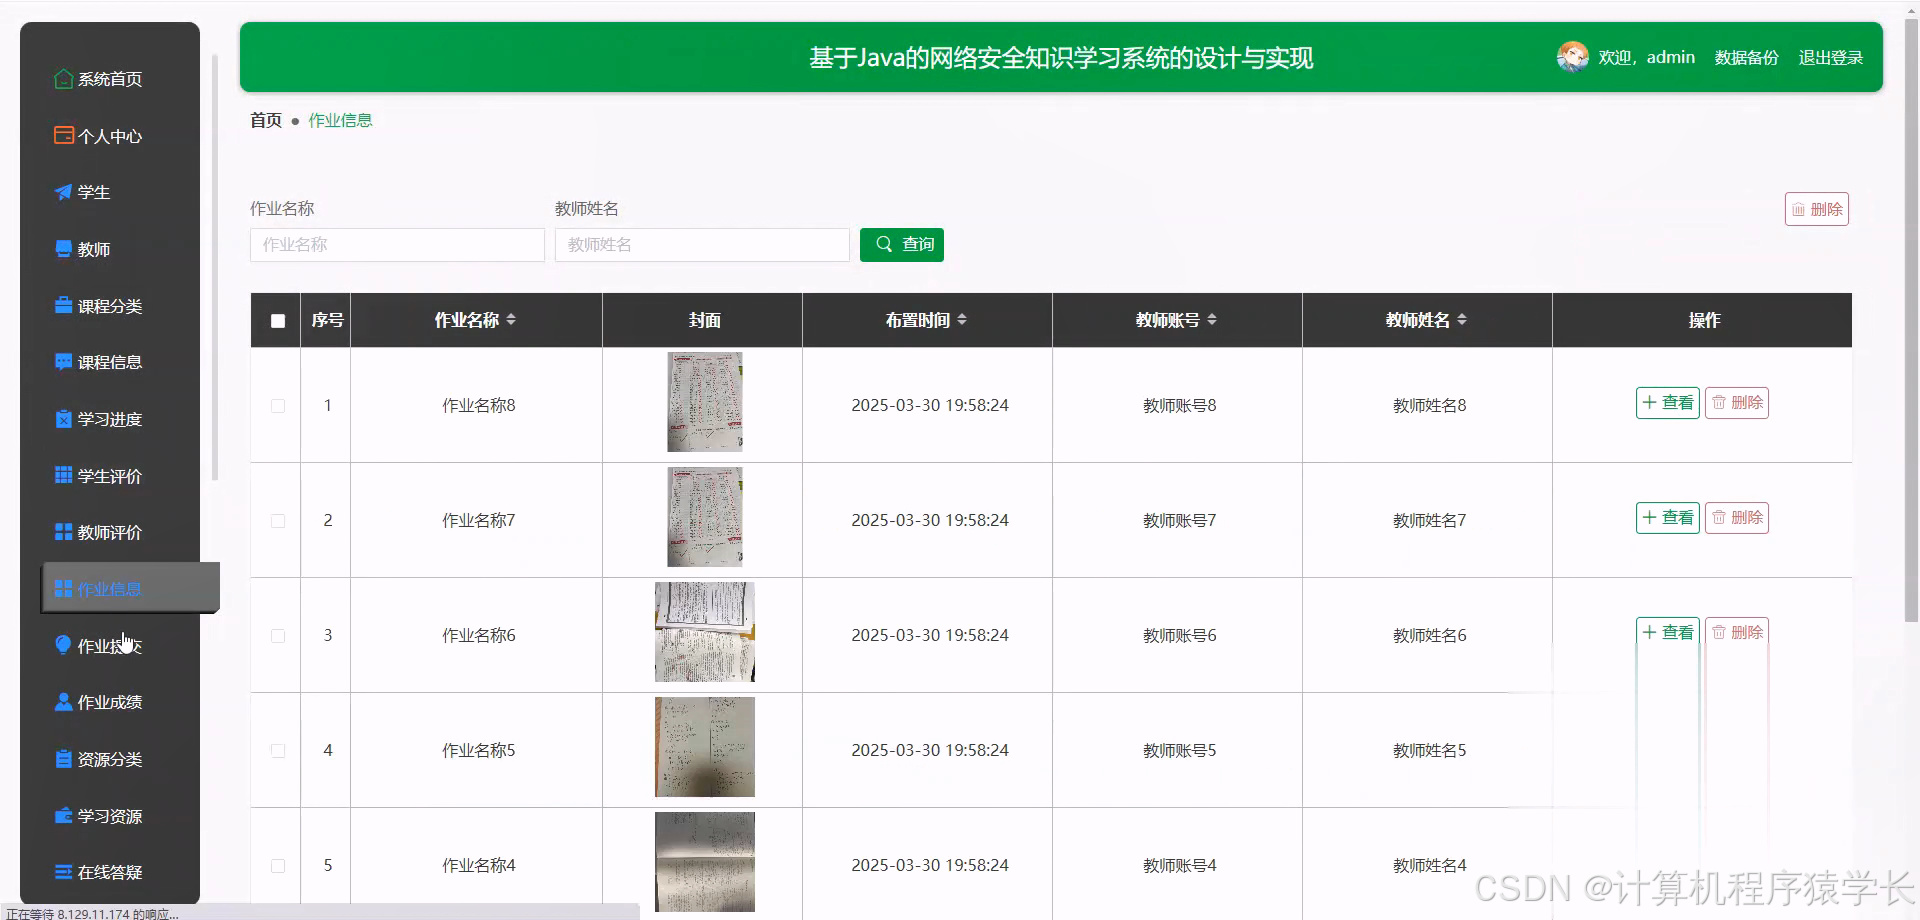Image resolution: width=1920 pixels, height=920 pixels.
Task: Open the 在线答疑 online Q&A icon
Action: point(62,871)
